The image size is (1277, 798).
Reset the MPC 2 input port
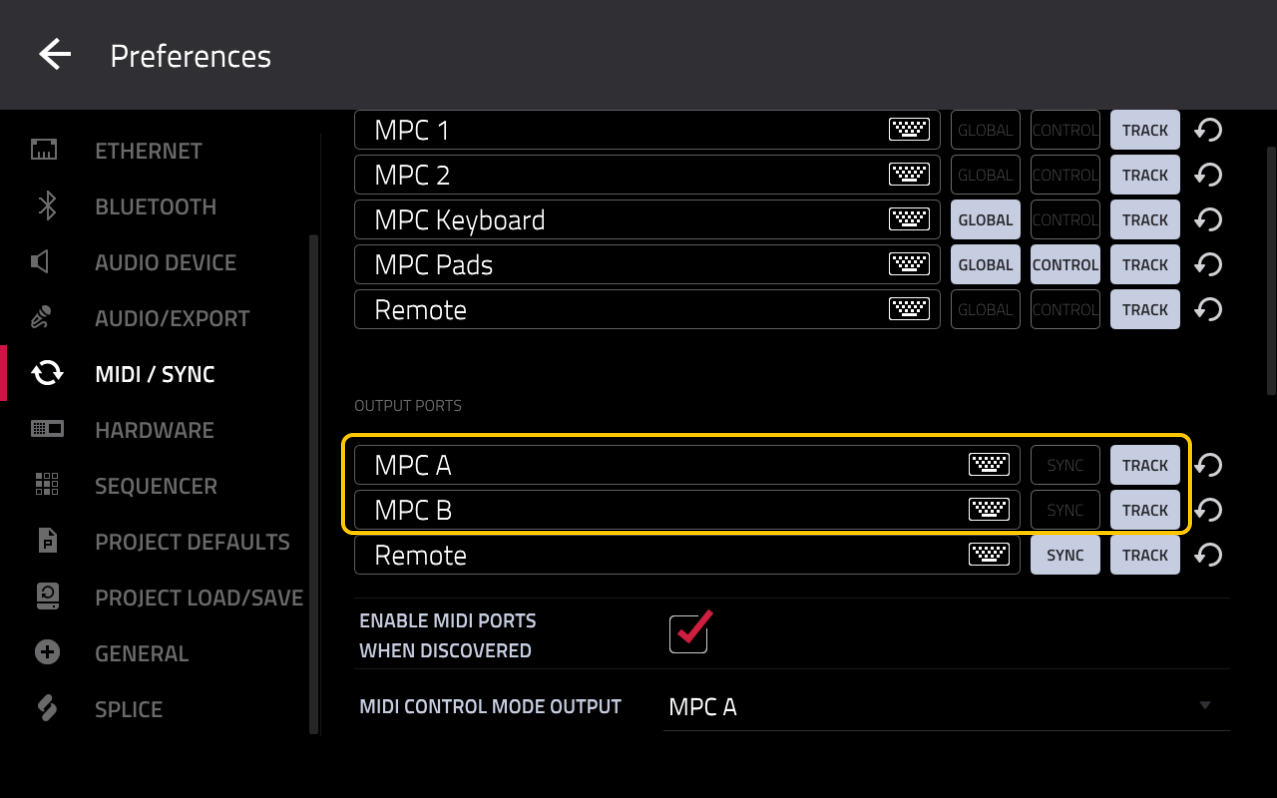1208,175
